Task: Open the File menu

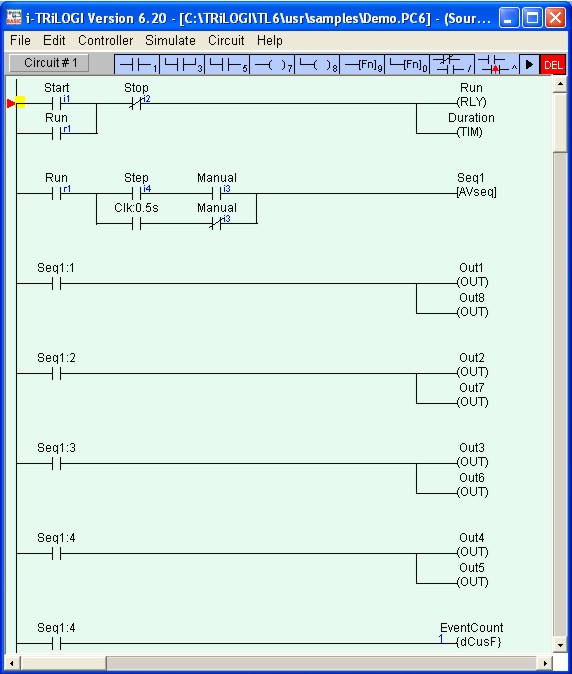Action: click(x=20, y=40)
